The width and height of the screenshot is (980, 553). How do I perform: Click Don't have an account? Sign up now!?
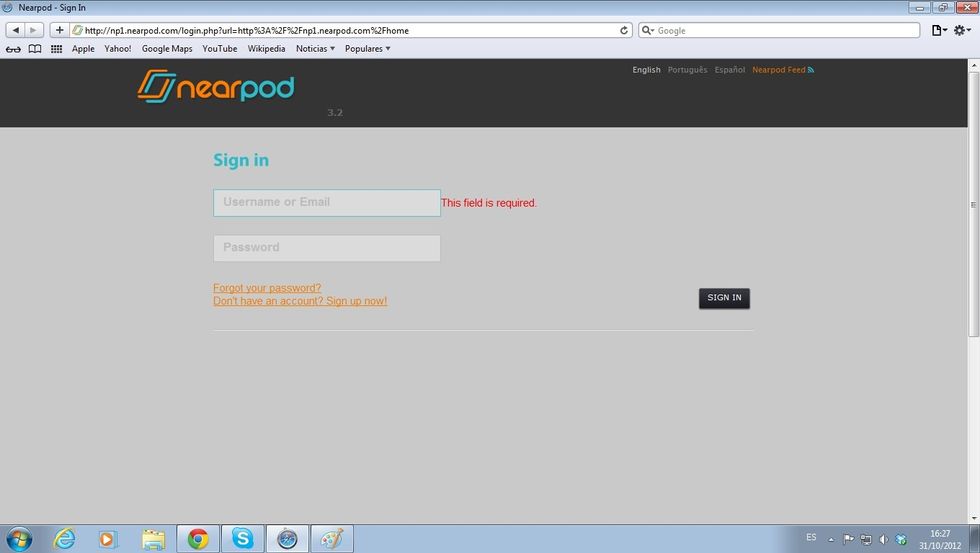300,301
